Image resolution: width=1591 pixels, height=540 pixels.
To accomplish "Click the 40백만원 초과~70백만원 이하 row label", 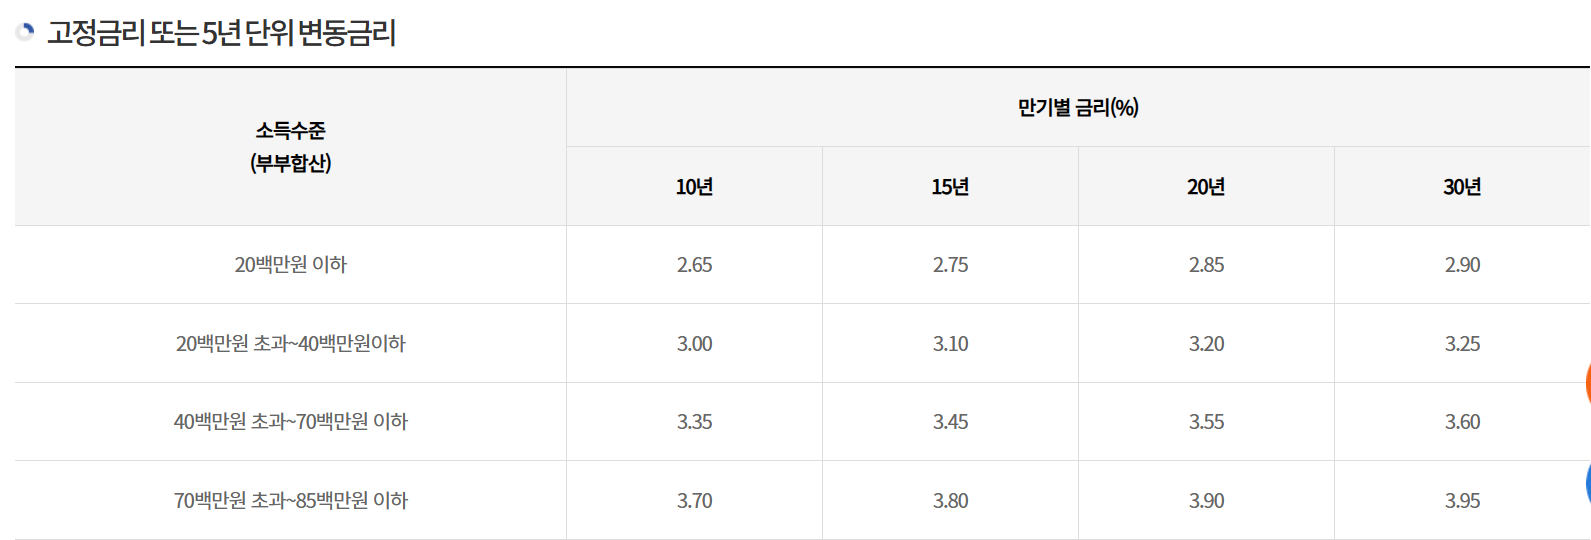I will coord(291,422).
